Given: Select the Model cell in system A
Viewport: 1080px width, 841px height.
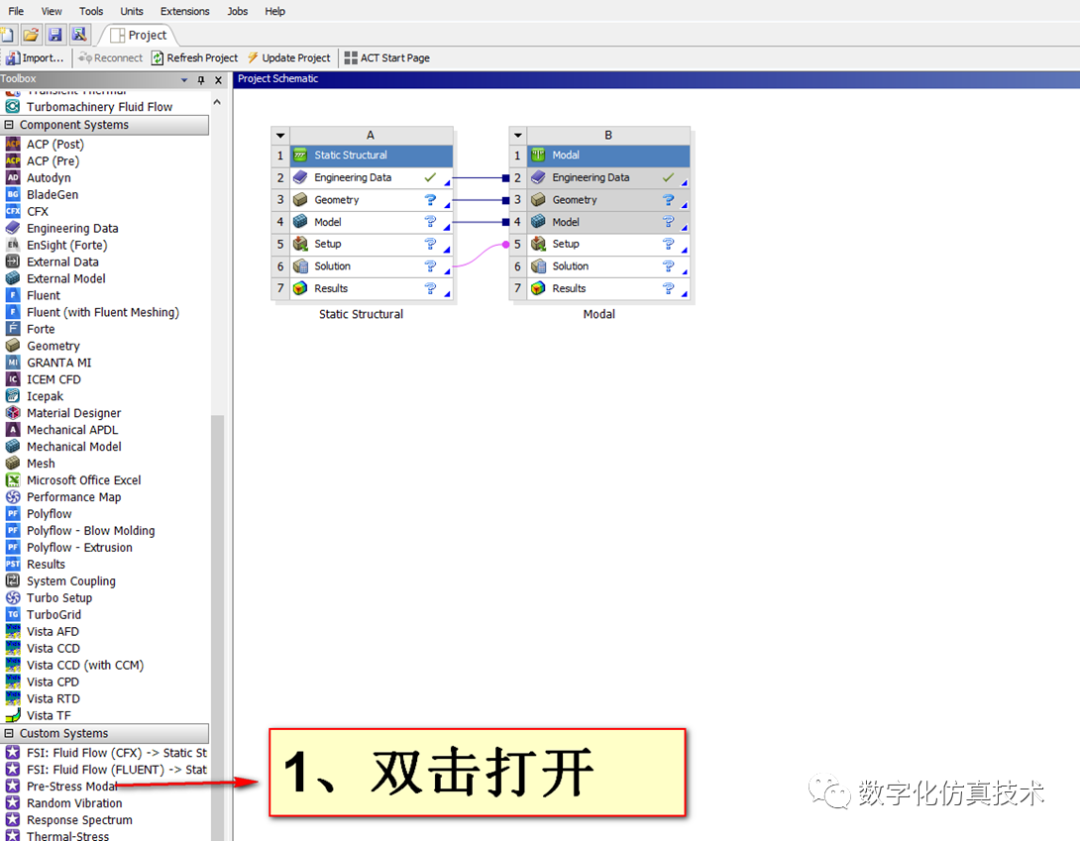Looking at the screenshot, I should click(371, 222).
